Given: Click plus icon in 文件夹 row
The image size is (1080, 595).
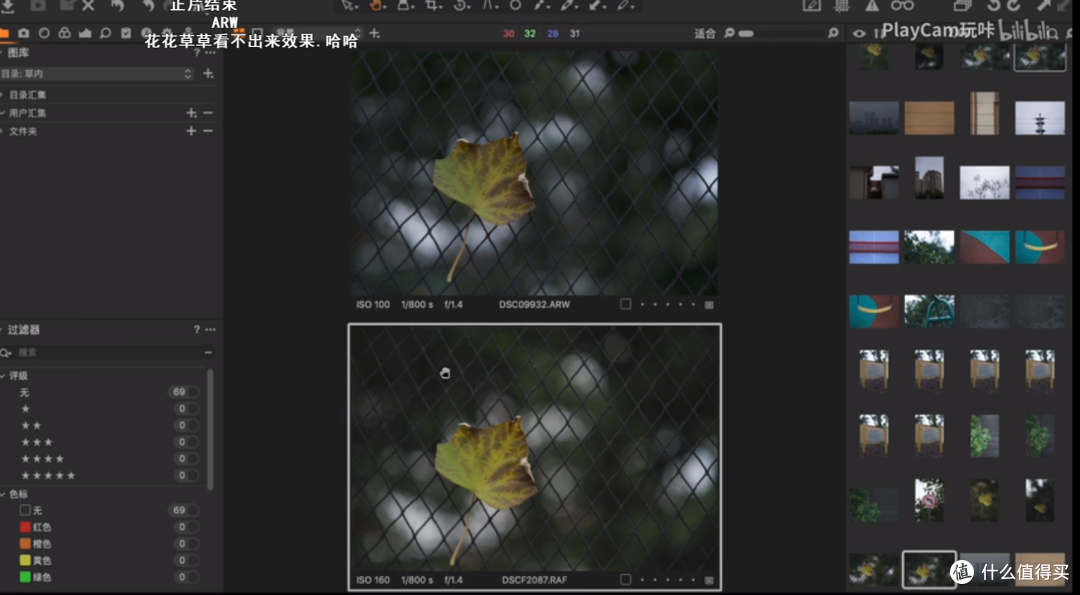Looking at the screenshot, I should [x=191, y=131].
